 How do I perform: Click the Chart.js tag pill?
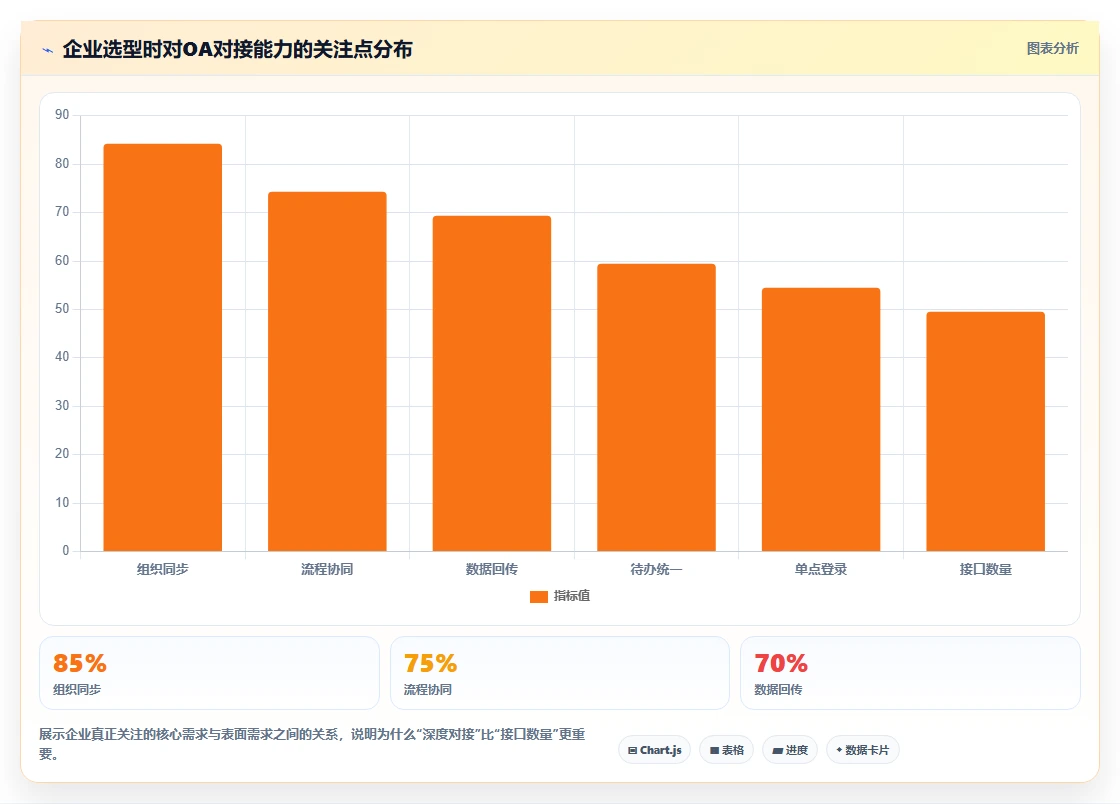(x=654, y=750)
